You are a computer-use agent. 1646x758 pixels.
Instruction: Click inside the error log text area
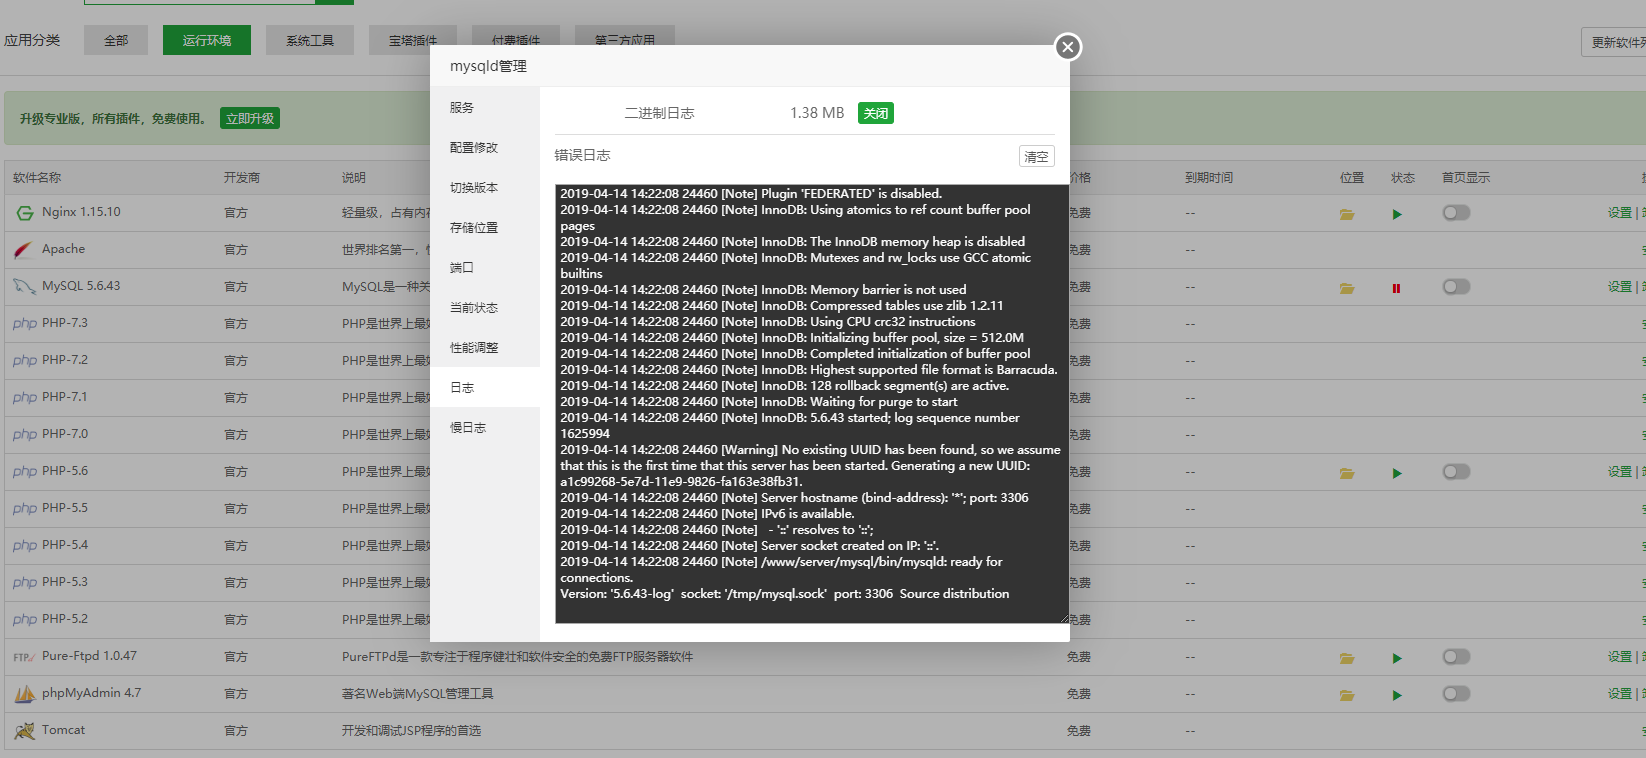tap(812, 404)
